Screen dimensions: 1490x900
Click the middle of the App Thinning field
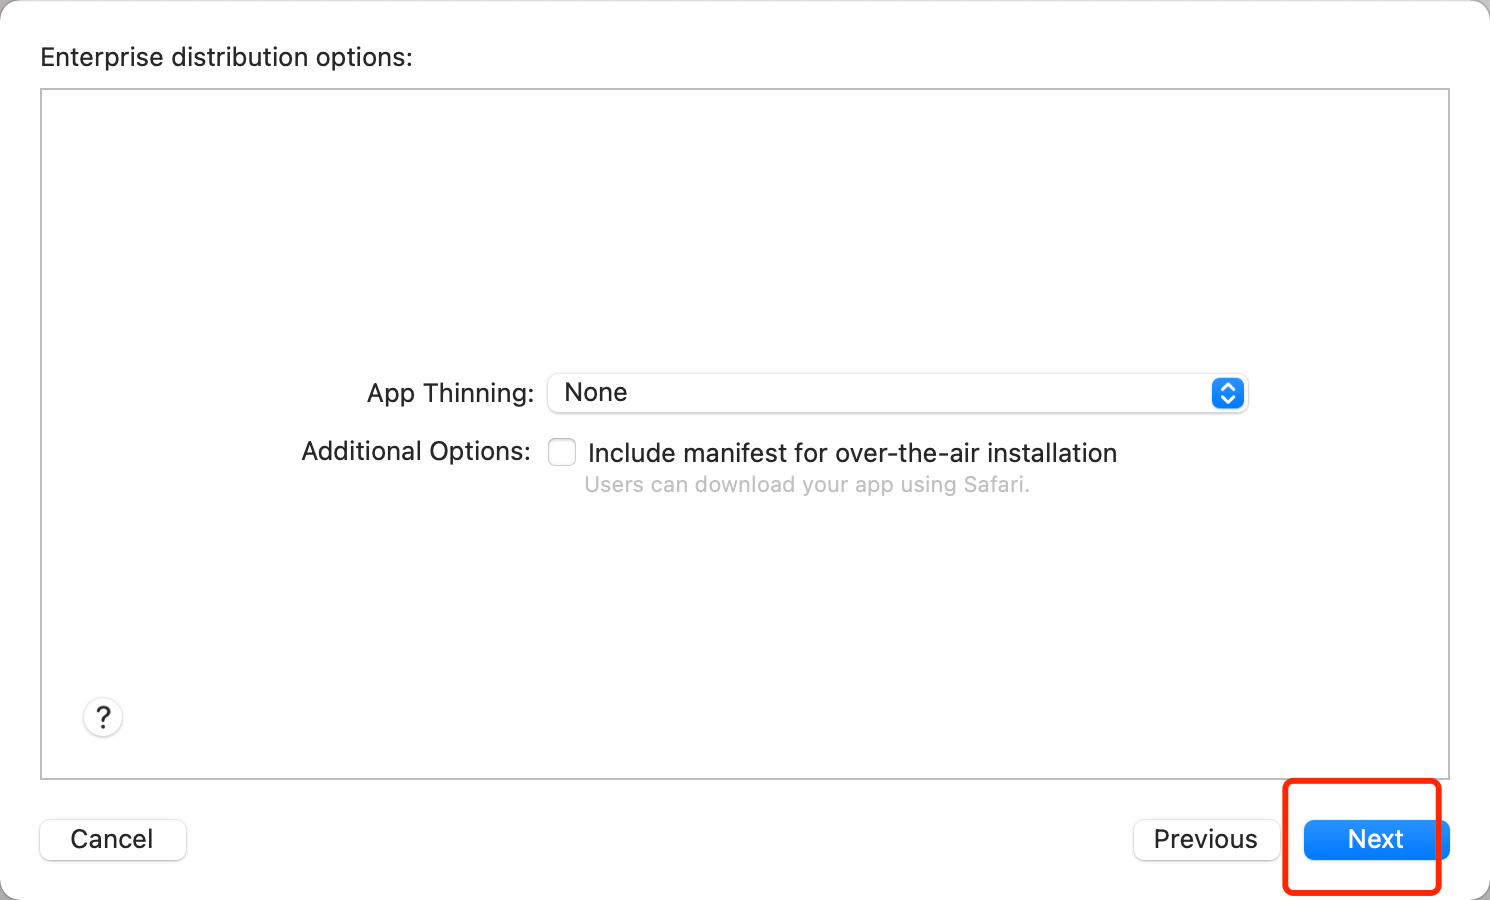coord(897,393)
